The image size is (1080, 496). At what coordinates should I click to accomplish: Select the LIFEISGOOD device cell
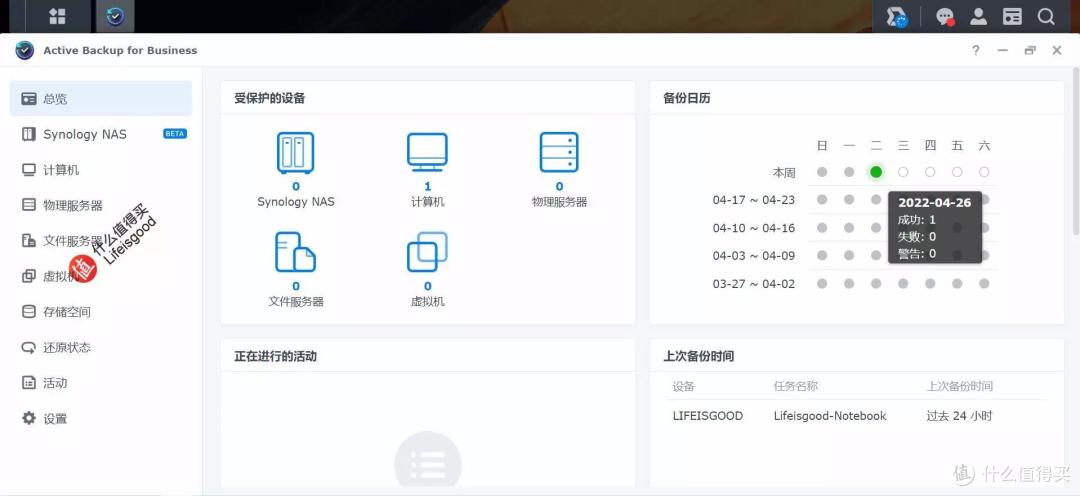coord(707,416)
